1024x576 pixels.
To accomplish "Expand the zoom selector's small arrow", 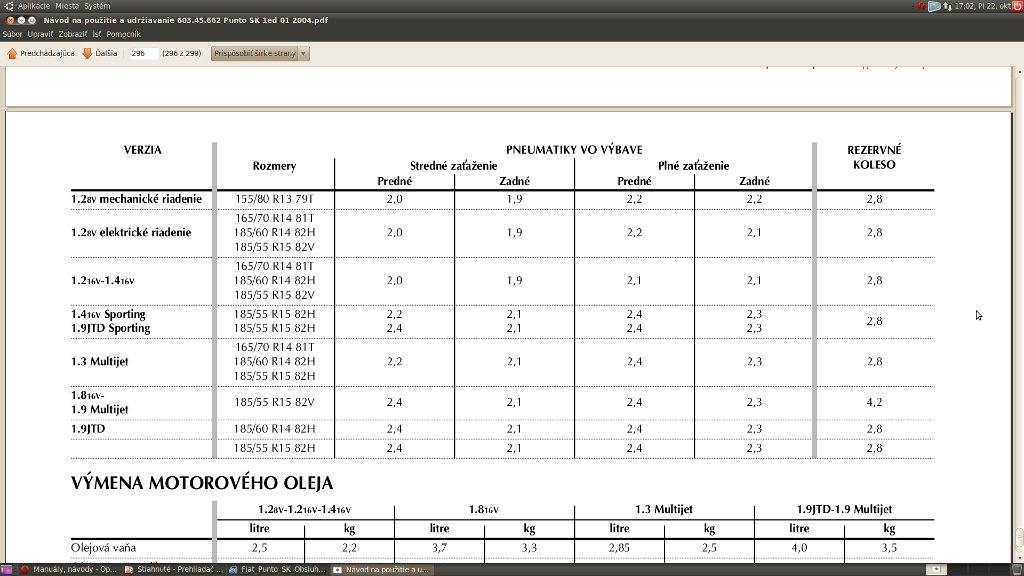I will click(301, 53).
